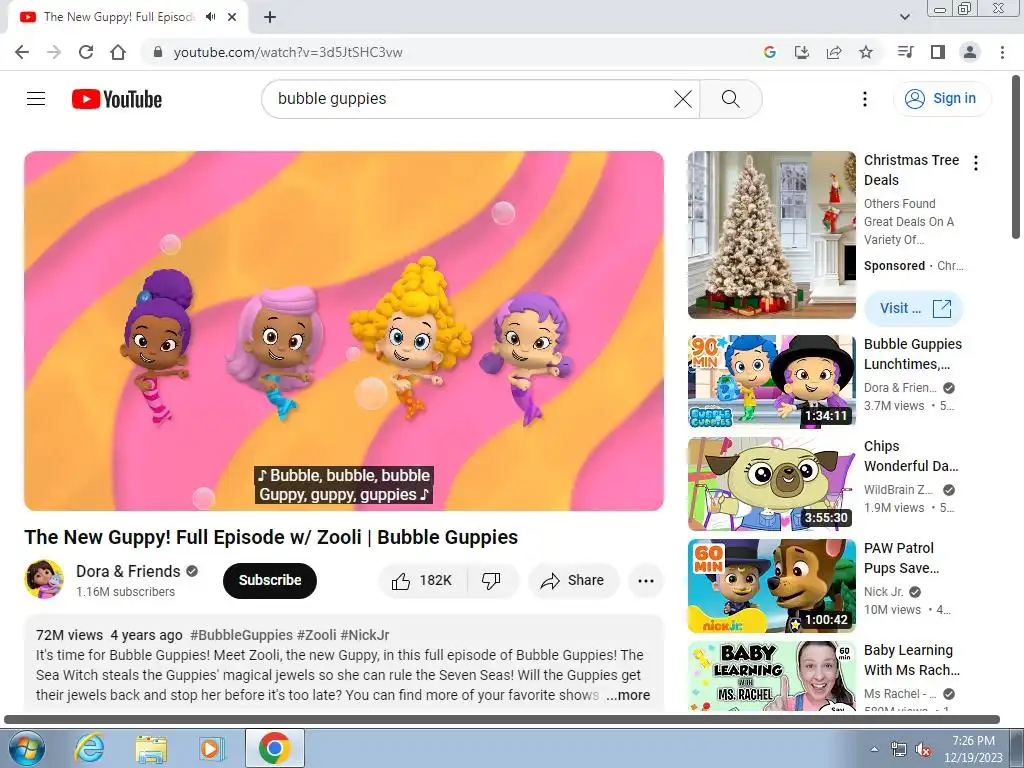Go to YouTube home via logo
The height and width of the screenshot is (768, 1024).
(x=117, y=99)
